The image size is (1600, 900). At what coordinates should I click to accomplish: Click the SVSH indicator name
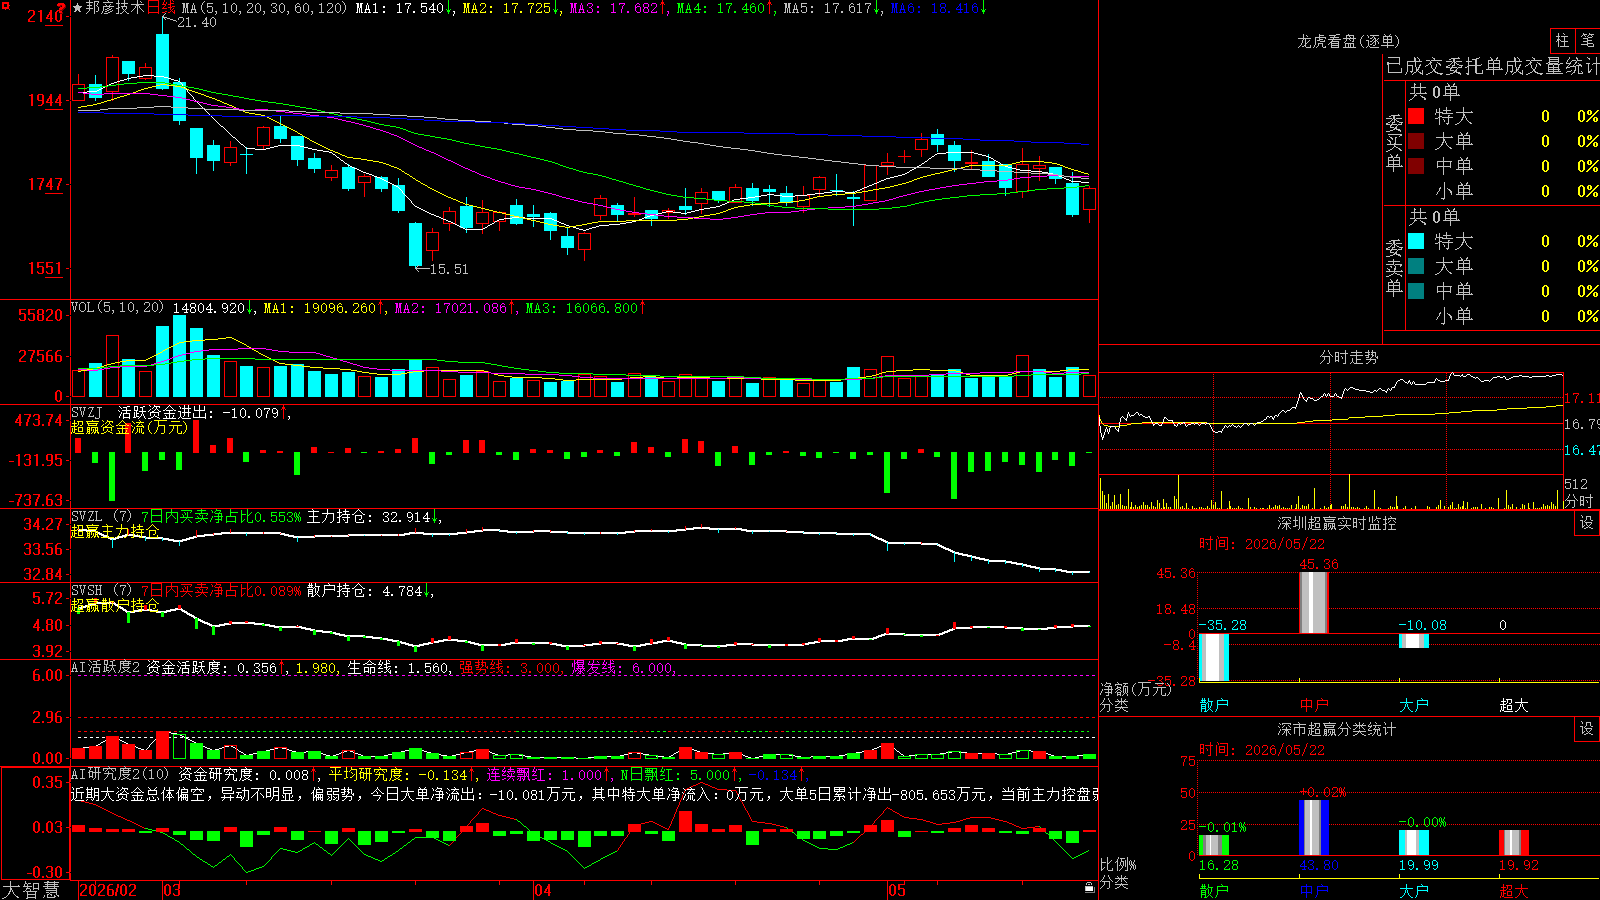(87, 591)
